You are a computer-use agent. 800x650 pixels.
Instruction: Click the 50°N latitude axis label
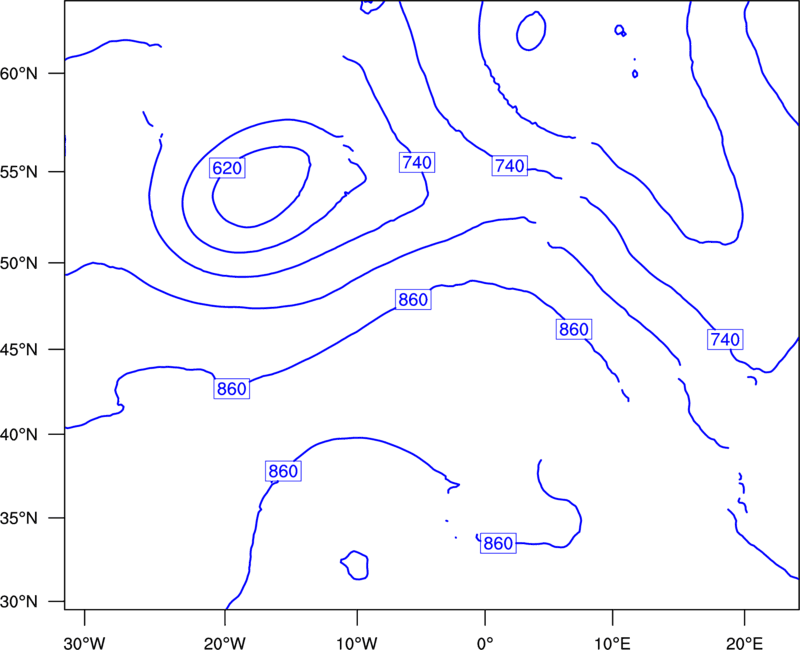[x=19, y=263]
